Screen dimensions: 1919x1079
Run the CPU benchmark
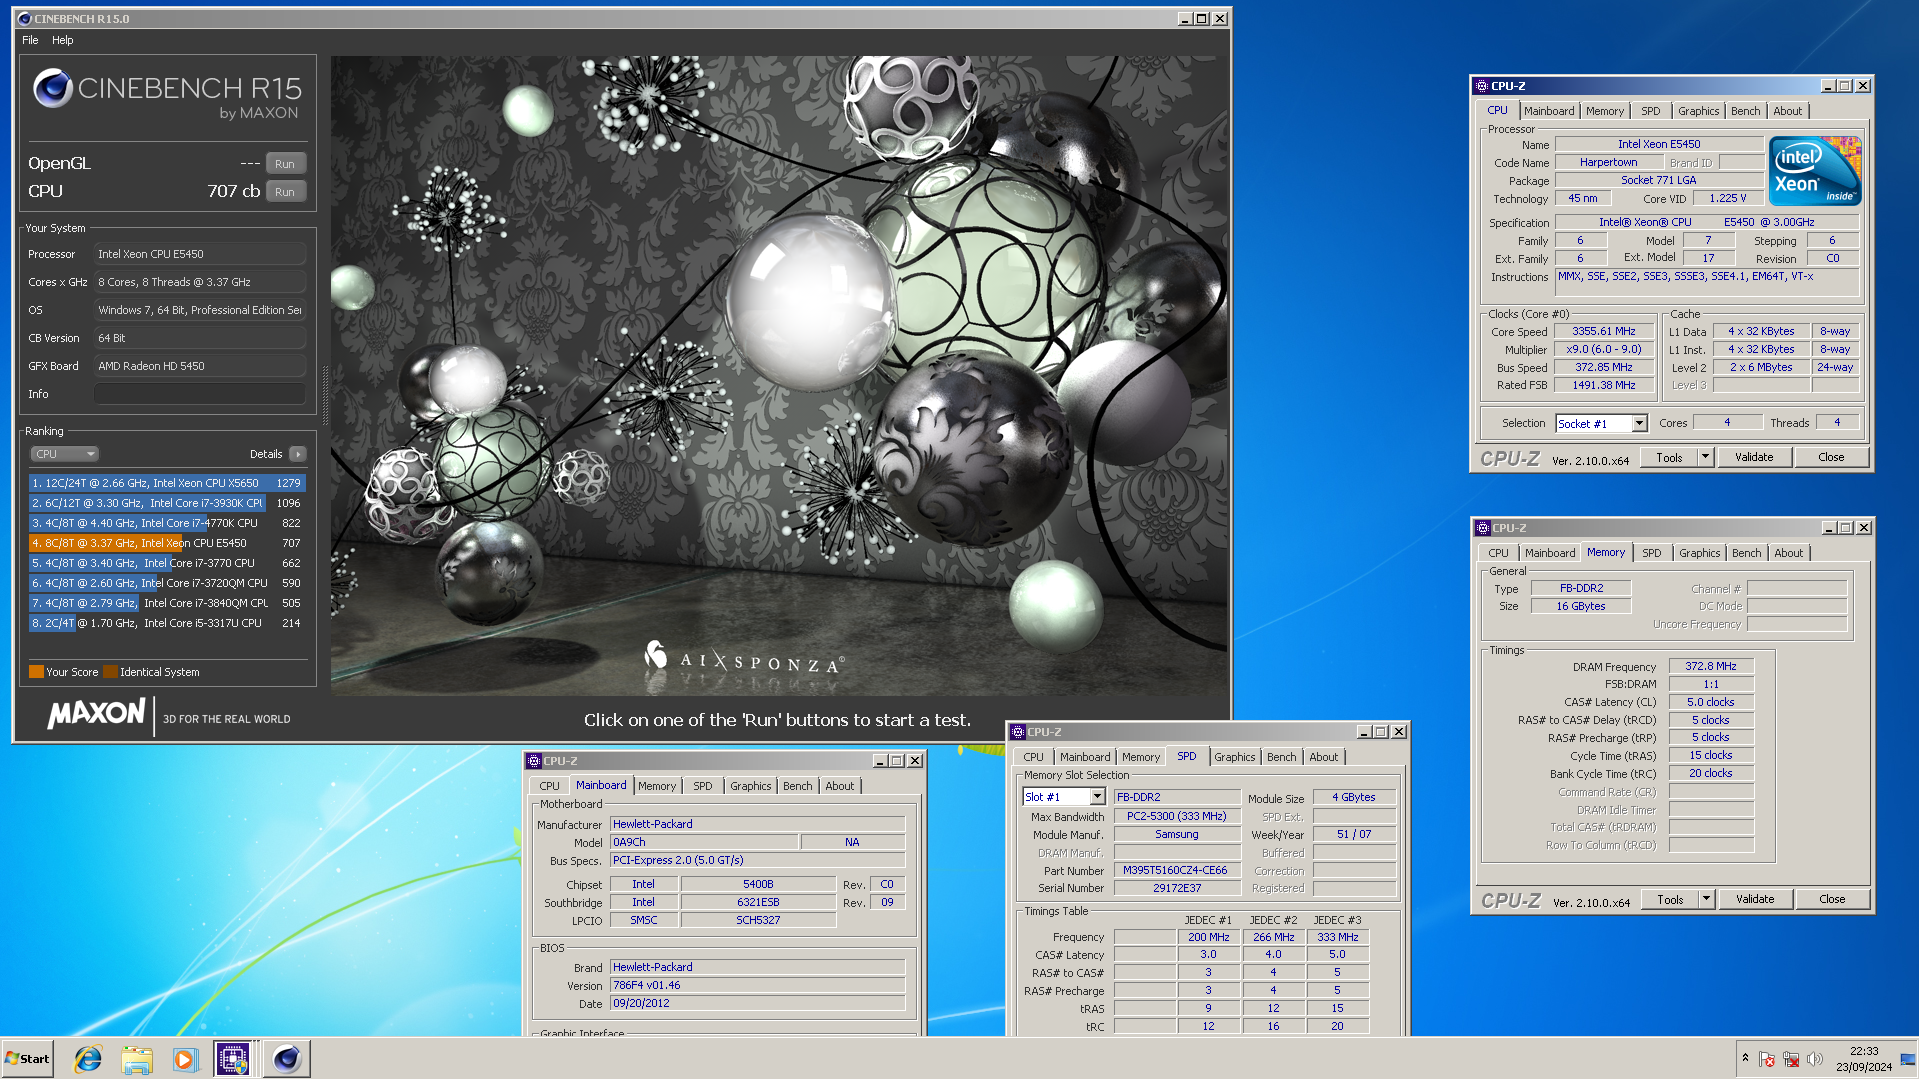tap(285, 192)
